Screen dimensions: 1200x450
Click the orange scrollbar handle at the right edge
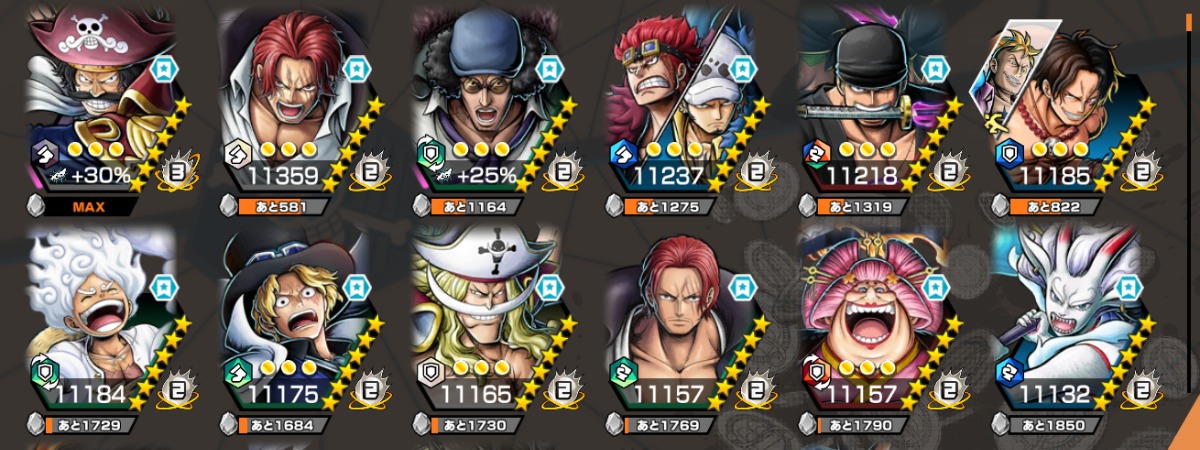tap(1189, 20)
